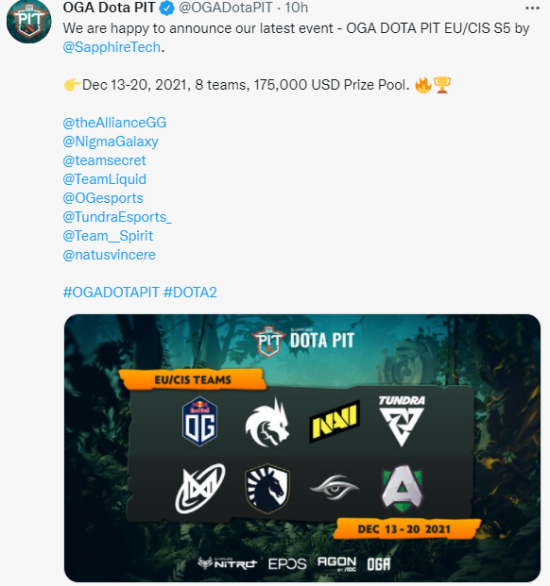Open the @TeamLiquid mention link

[x=105, y=179]
